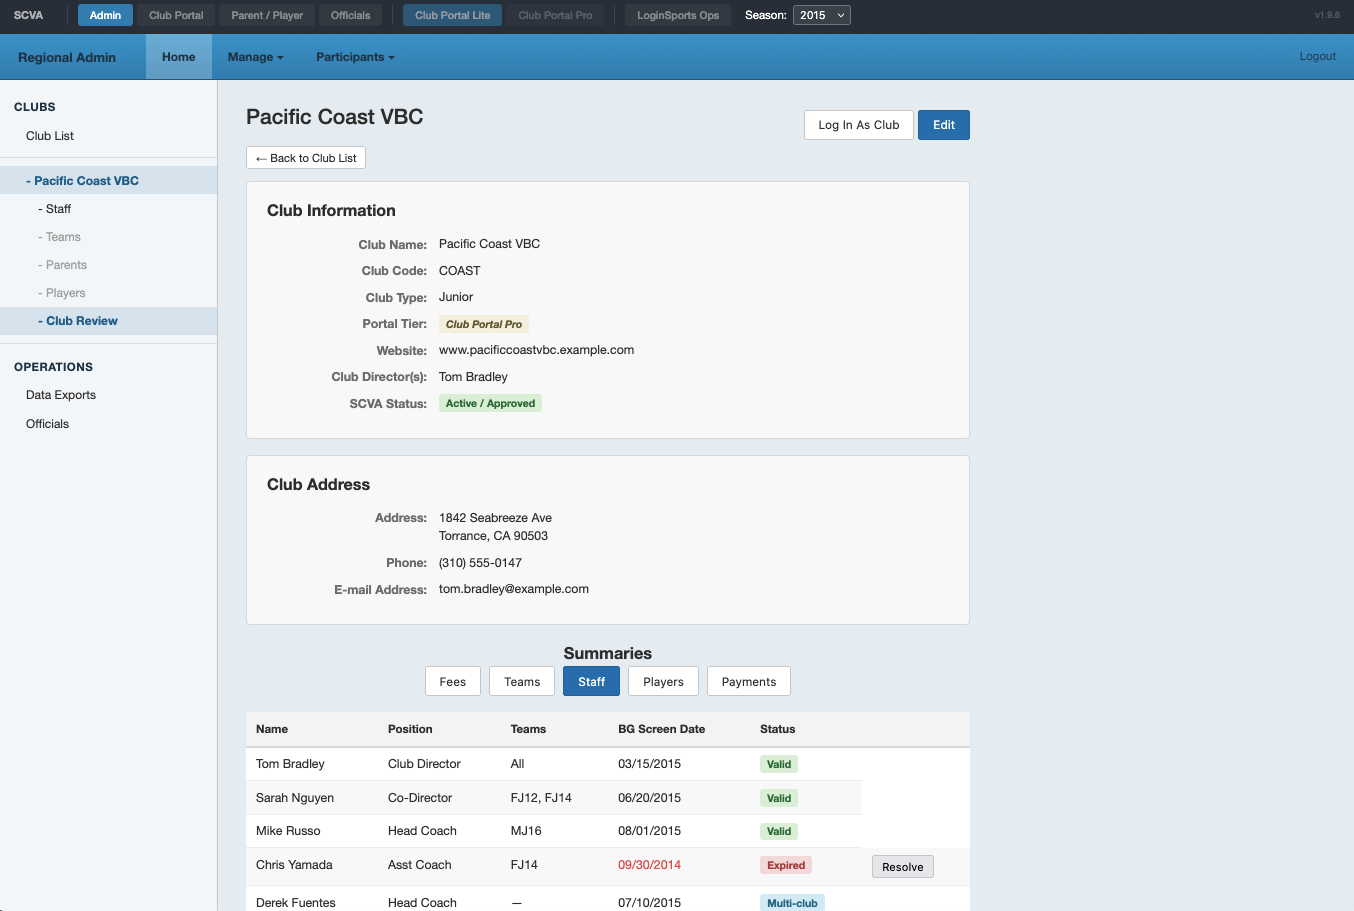The height and width of the screenshot is (911, 1354).
Task: Click the Co-Director position cell
Action: coord(420,798)
